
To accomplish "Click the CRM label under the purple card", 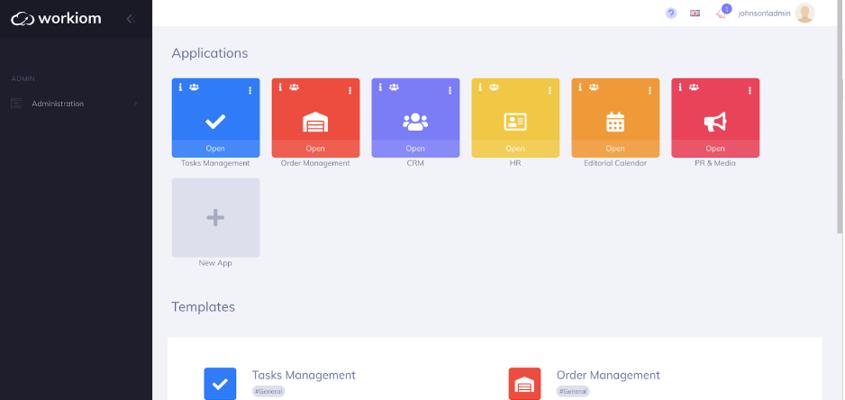I will click(x=415, y=163).
